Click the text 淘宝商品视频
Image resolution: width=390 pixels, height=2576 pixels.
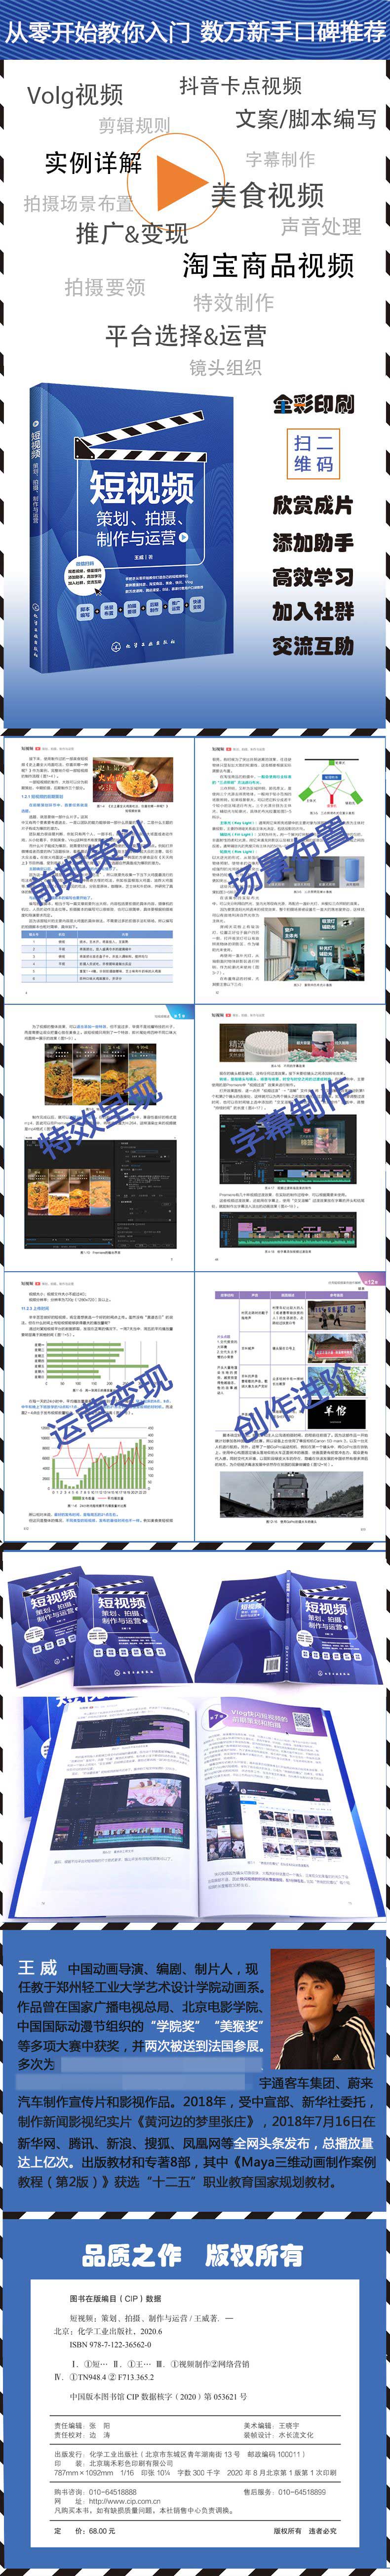pos(268,265)
